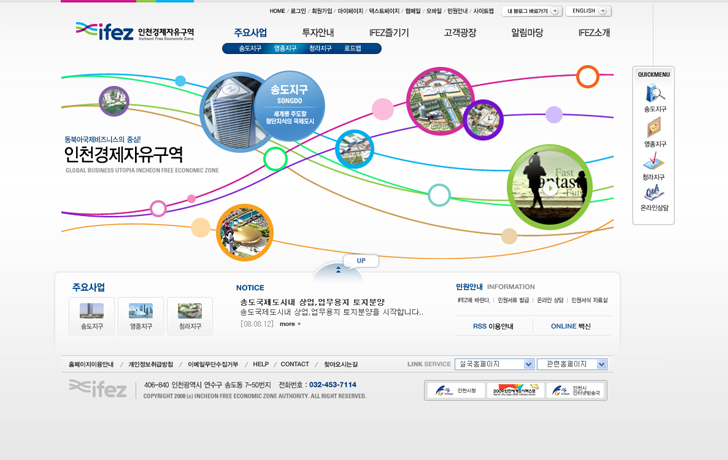Click the HELP footer link
728x460 pixels.
point(260,364)
